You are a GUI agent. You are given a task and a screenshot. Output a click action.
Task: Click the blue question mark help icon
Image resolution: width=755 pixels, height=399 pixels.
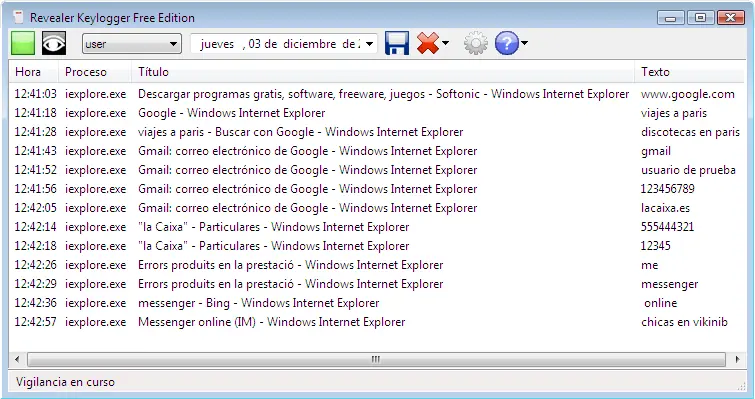click(507, 44)
